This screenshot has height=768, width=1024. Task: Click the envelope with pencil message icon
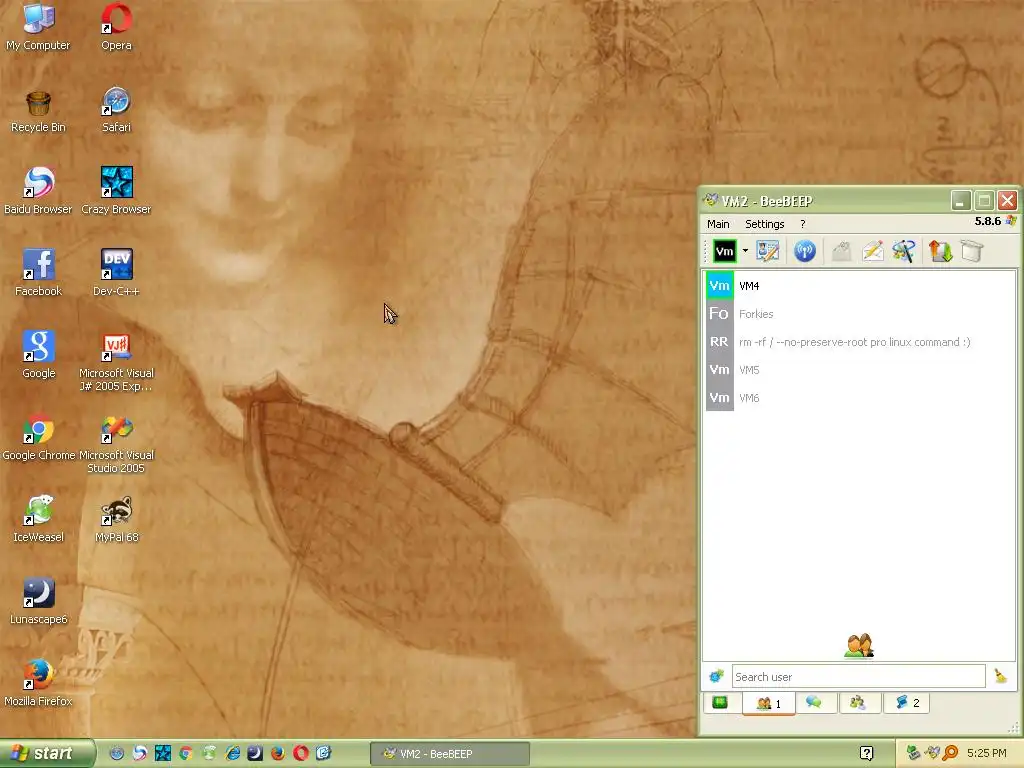872,251
